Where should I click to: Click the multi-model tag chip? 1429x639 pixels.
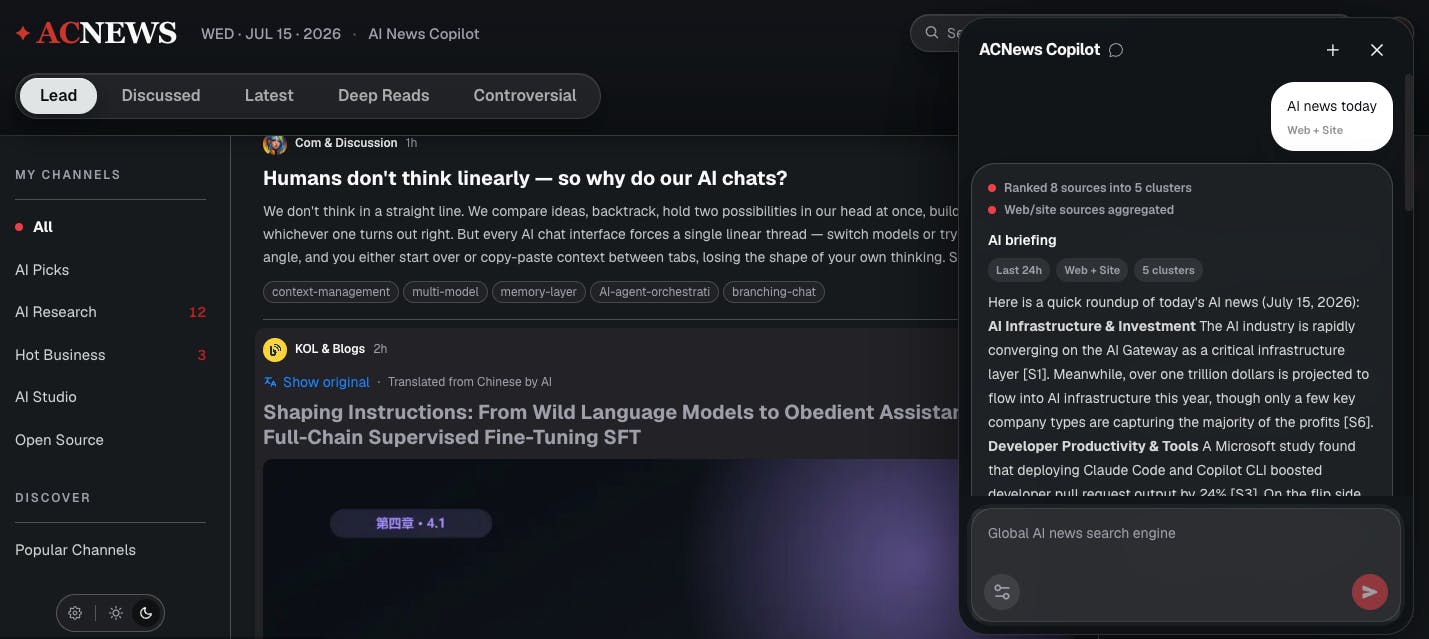coord(446,292)
